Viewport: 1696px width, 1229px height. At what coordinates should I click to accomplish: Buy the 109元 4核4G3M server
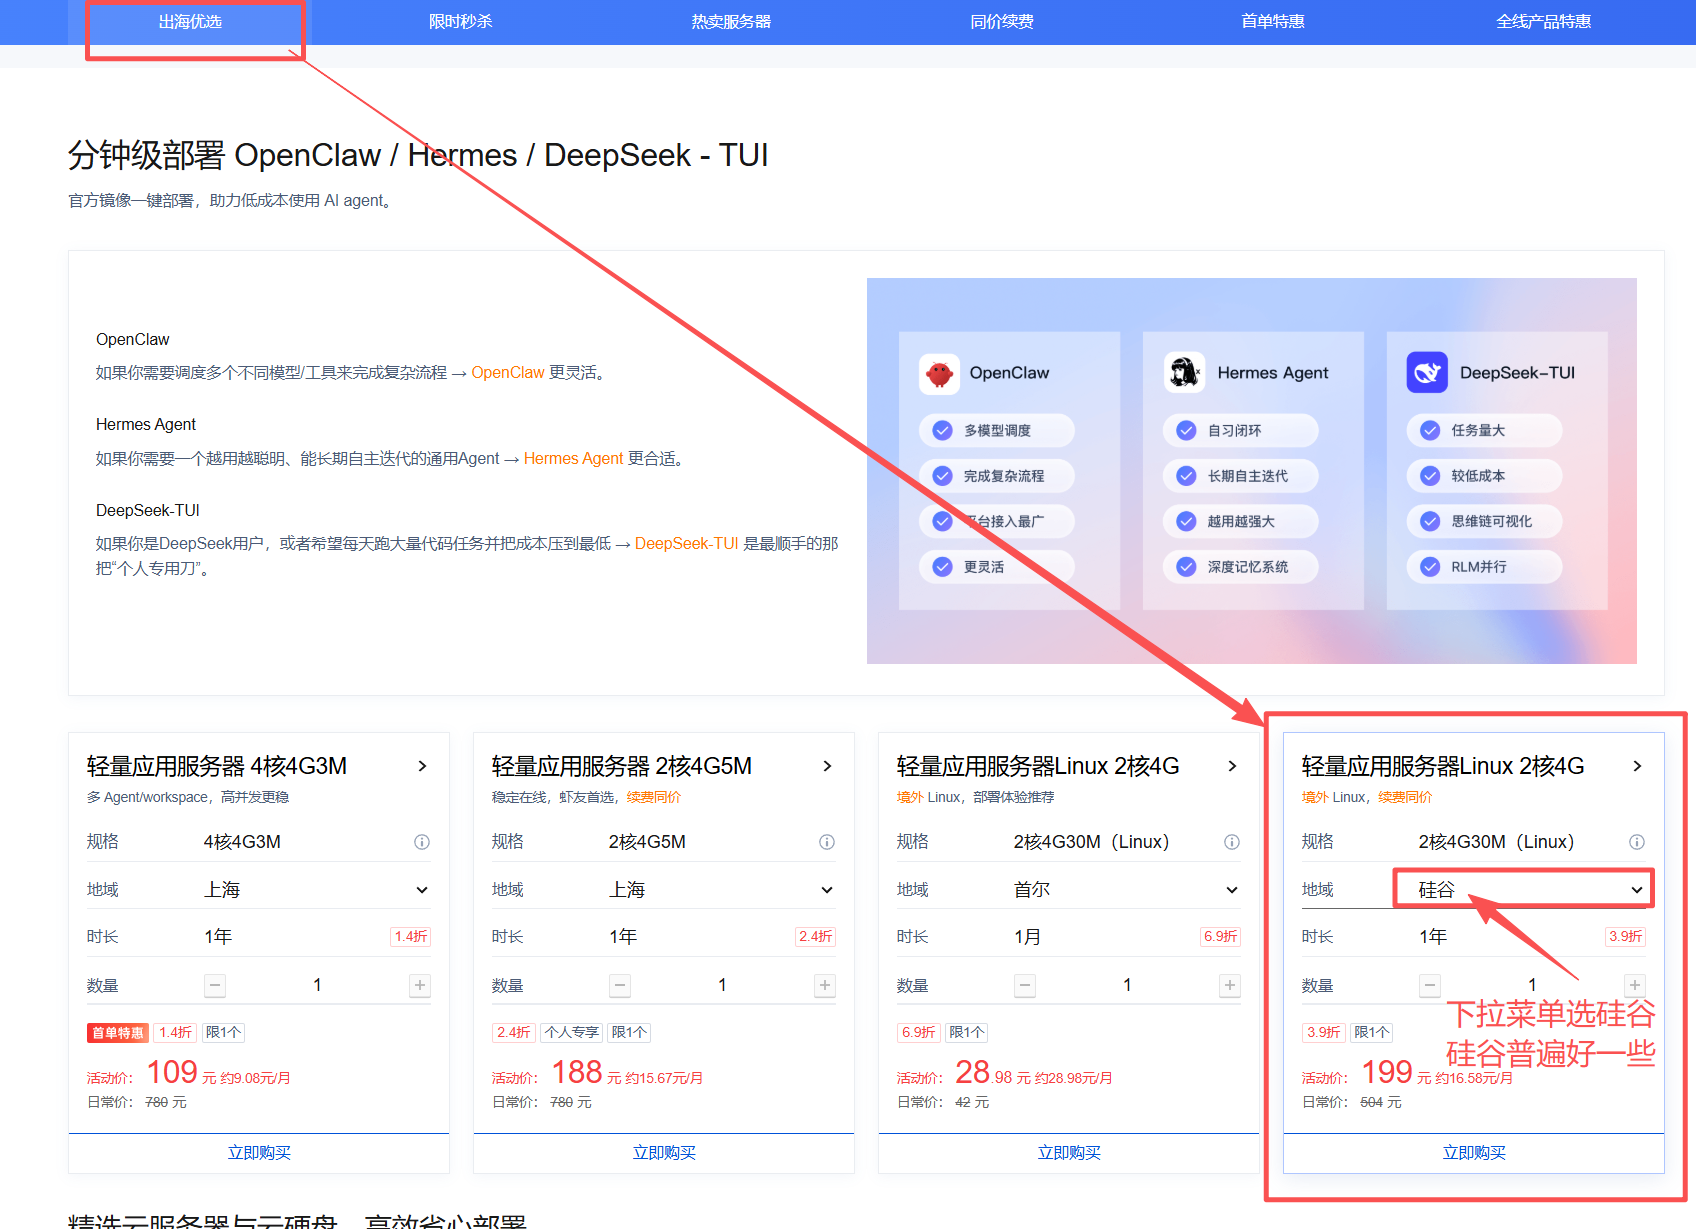[259, 1153]
